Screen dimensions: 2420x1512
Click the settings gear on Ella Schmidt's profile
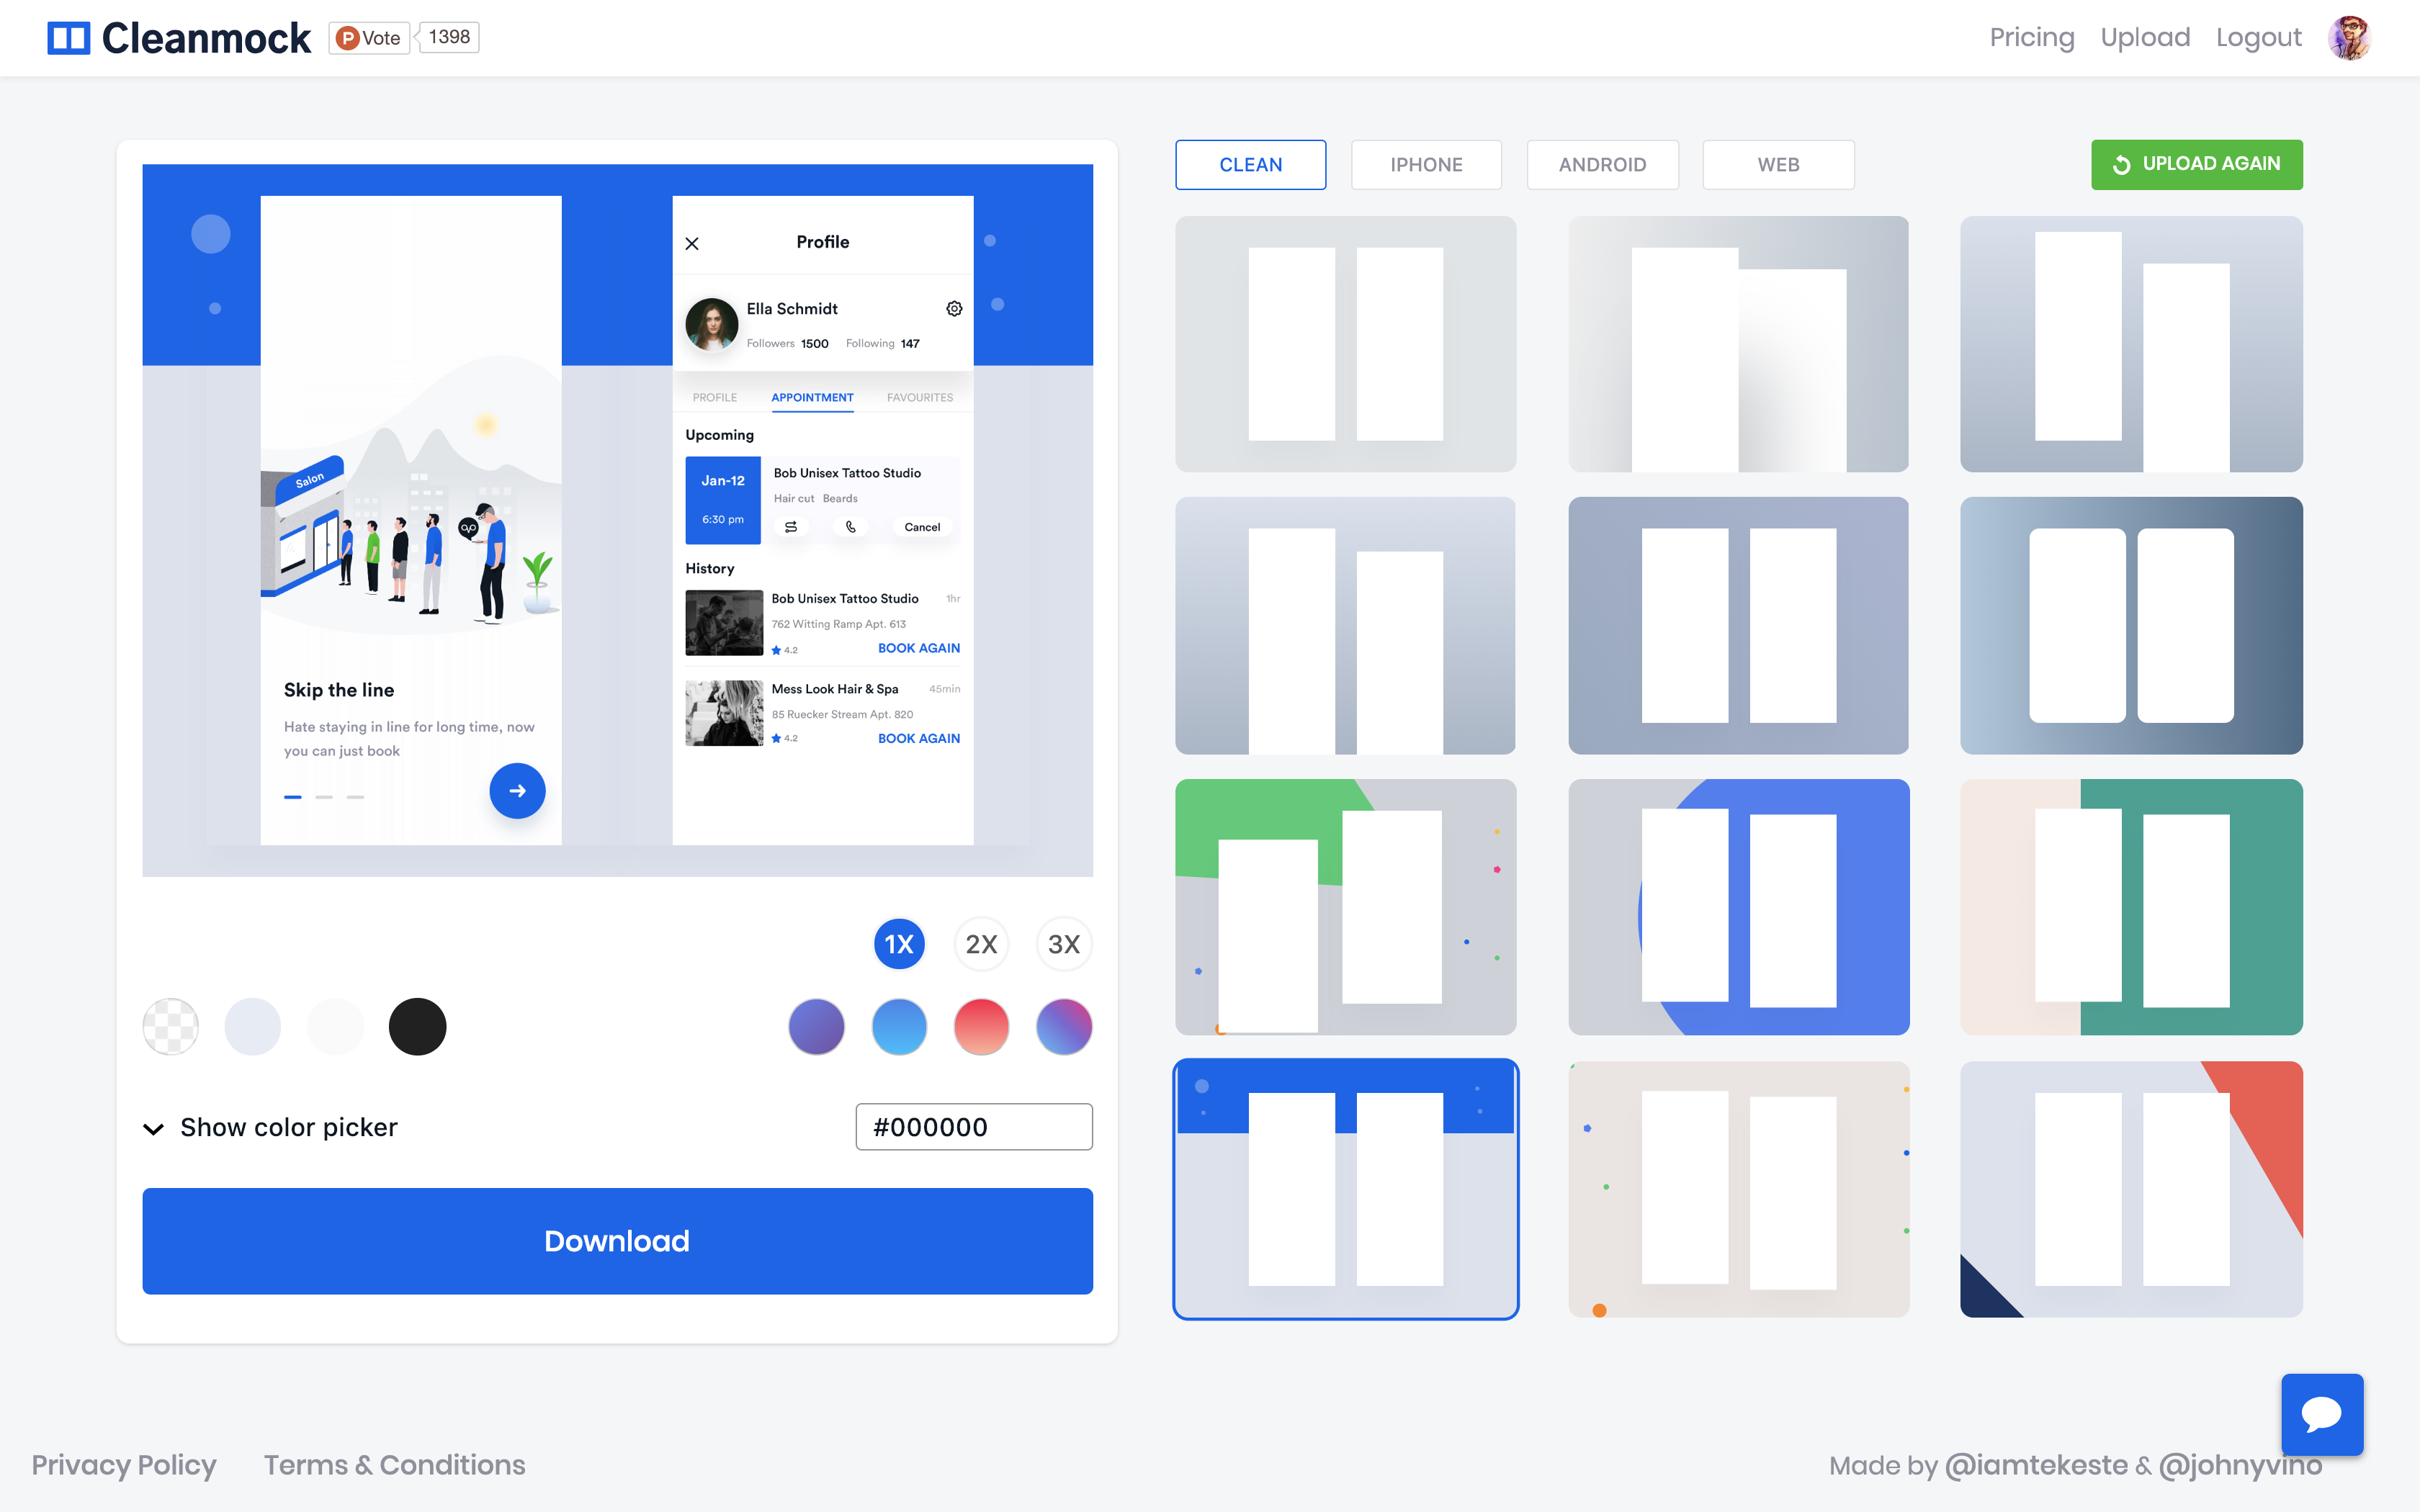[954, 308]
